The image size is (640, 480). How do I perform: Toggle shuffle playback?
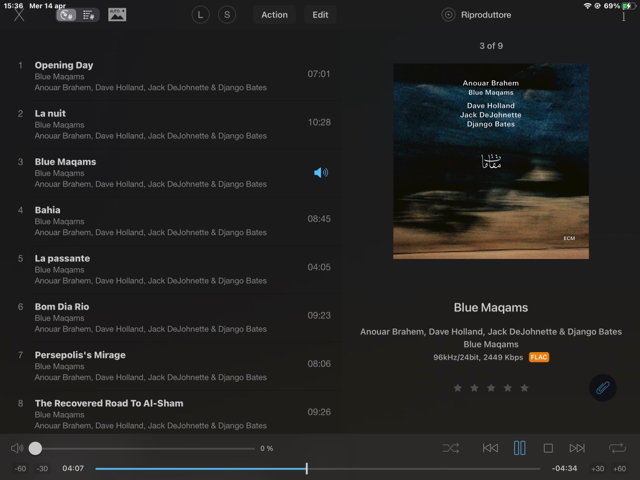pyautogui.click(x=451, y=448)
